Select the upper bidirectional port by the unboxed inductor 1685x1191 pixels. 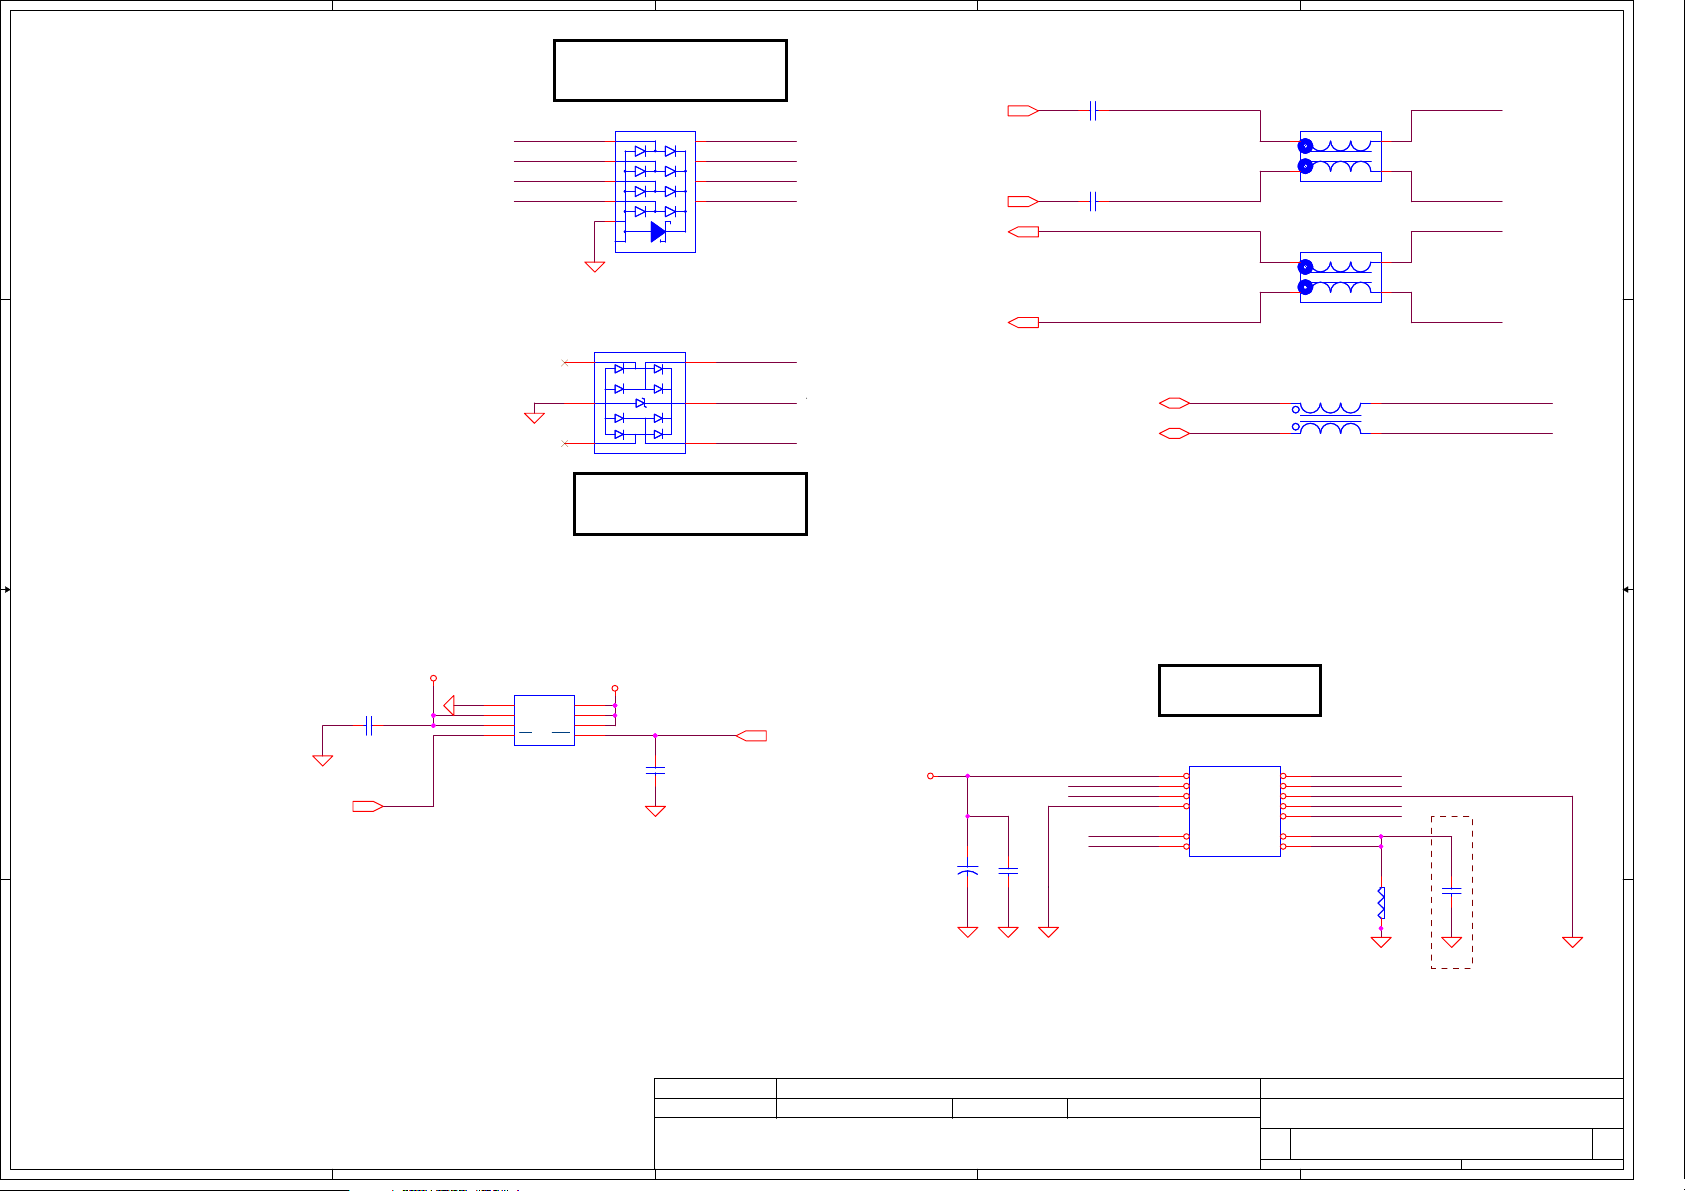tap(1174, 403)
